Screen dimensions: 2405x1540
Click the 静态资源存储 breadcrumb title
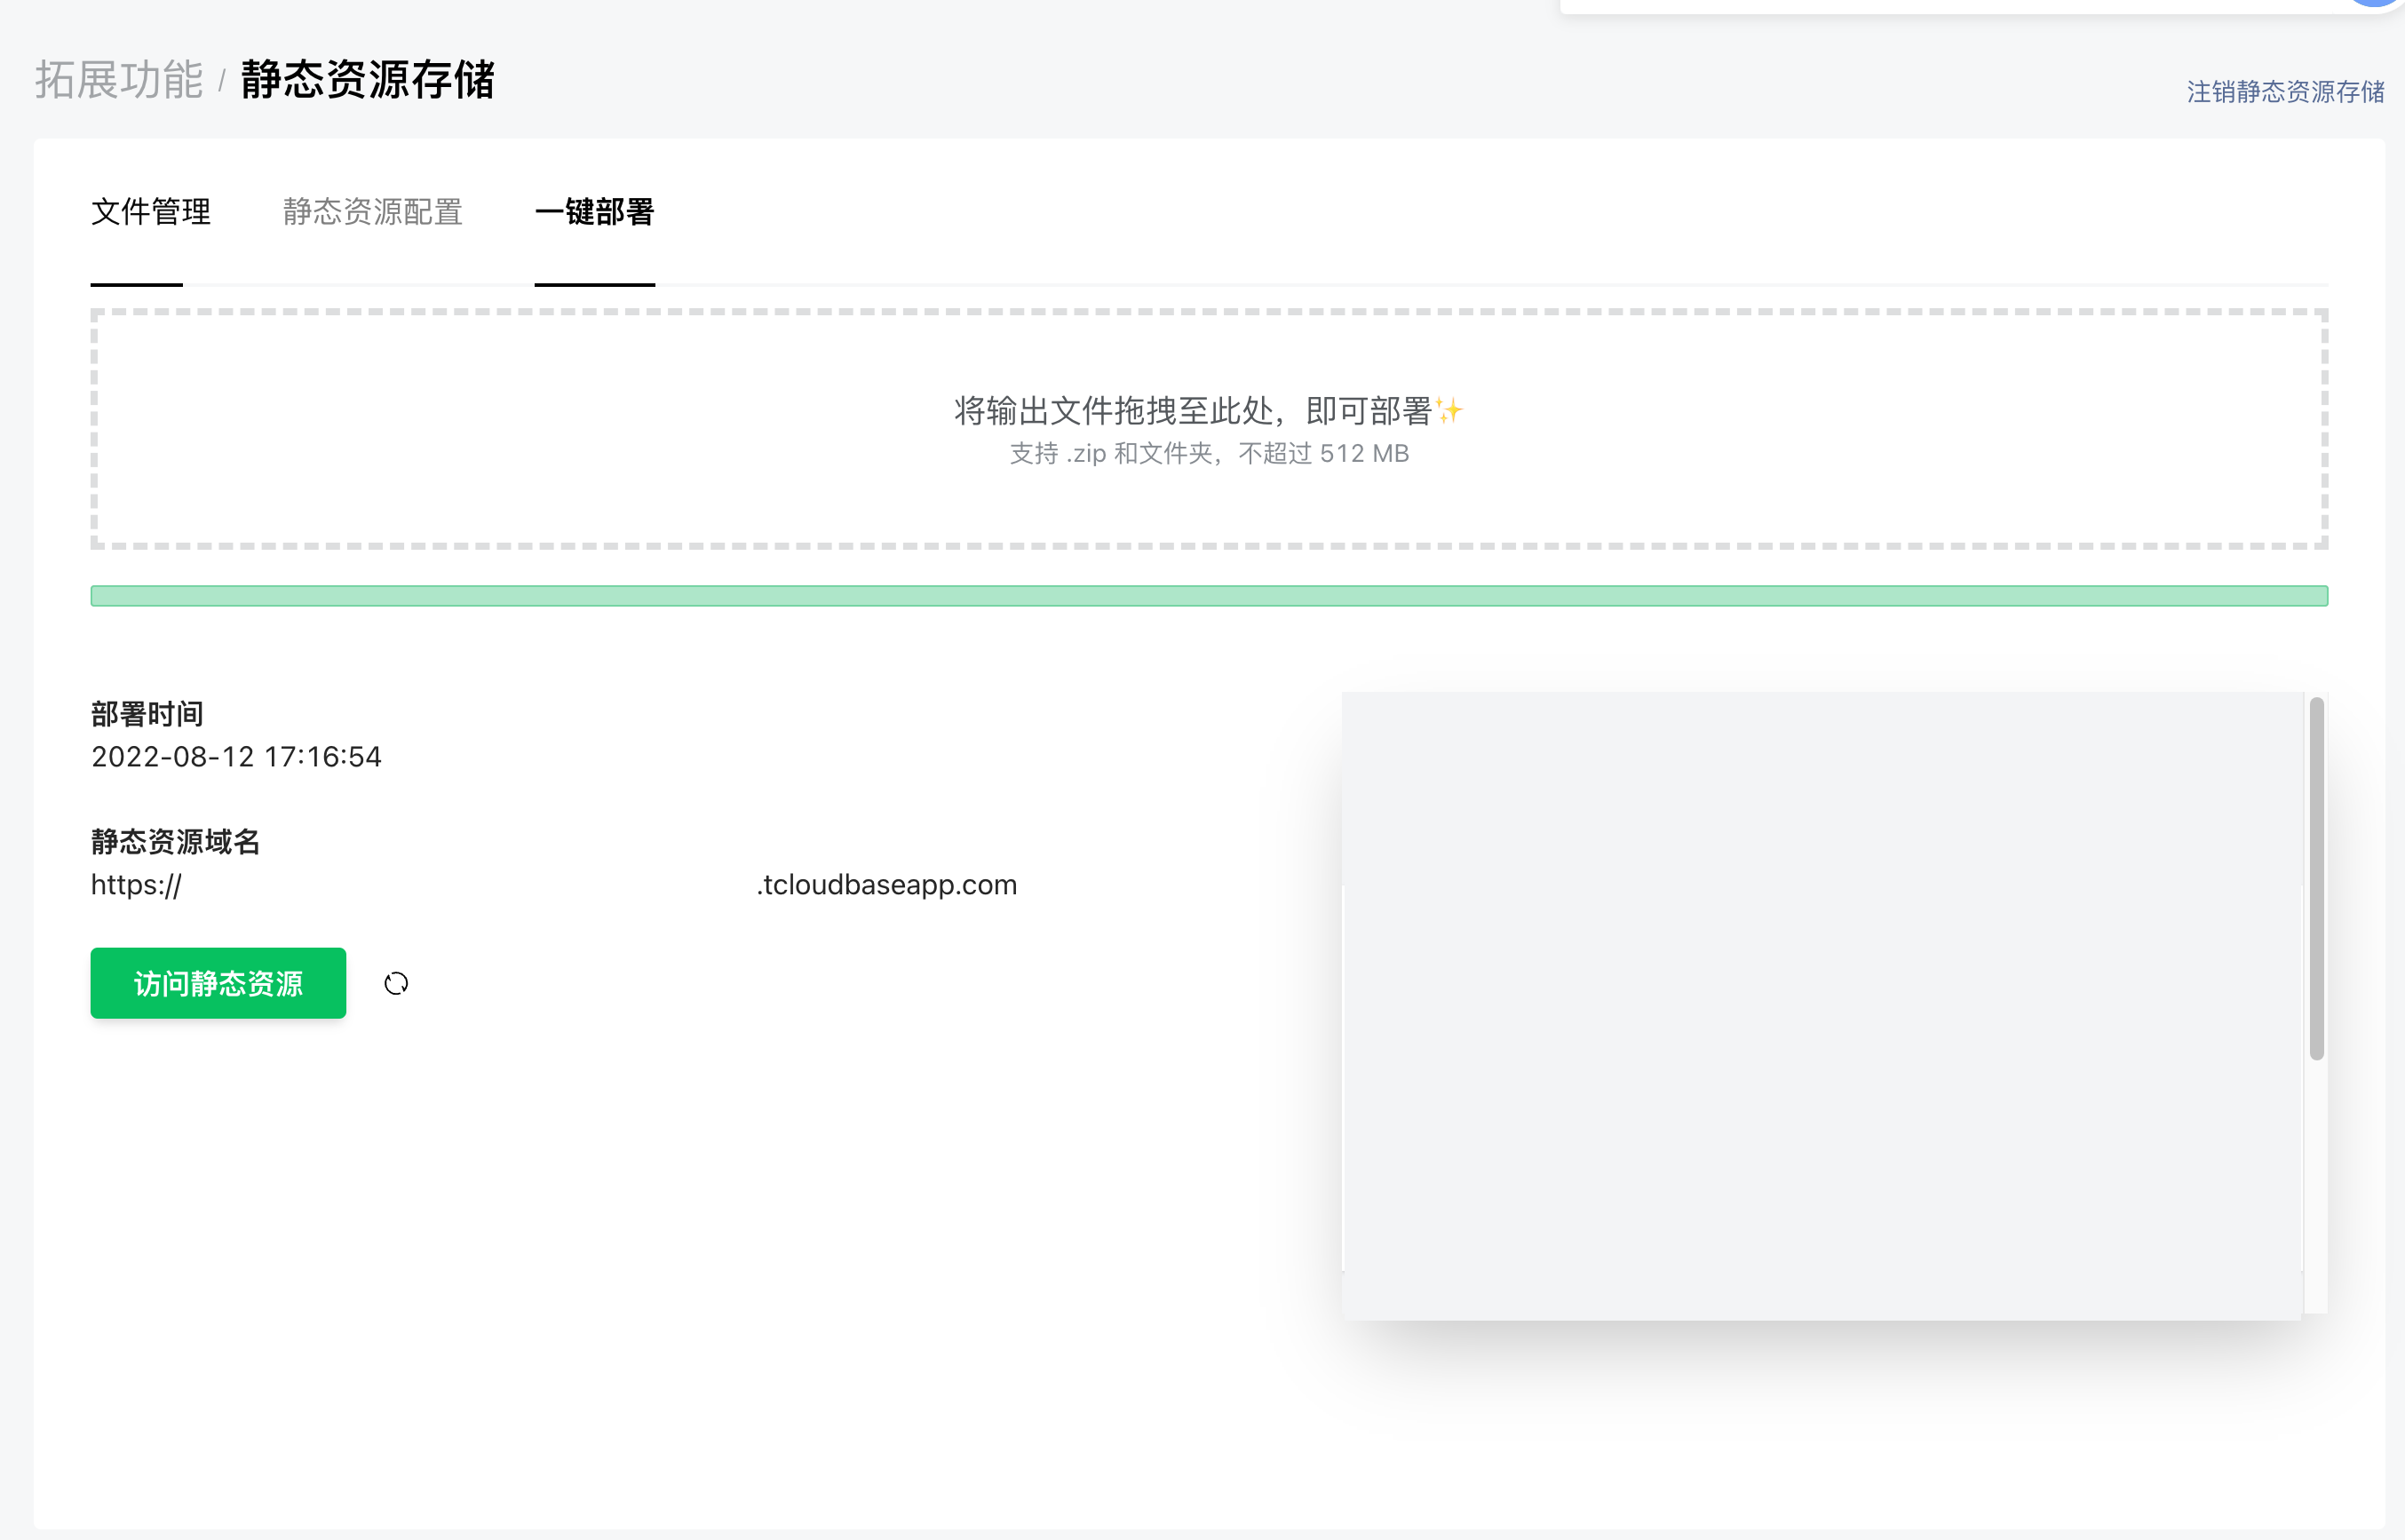367,80
